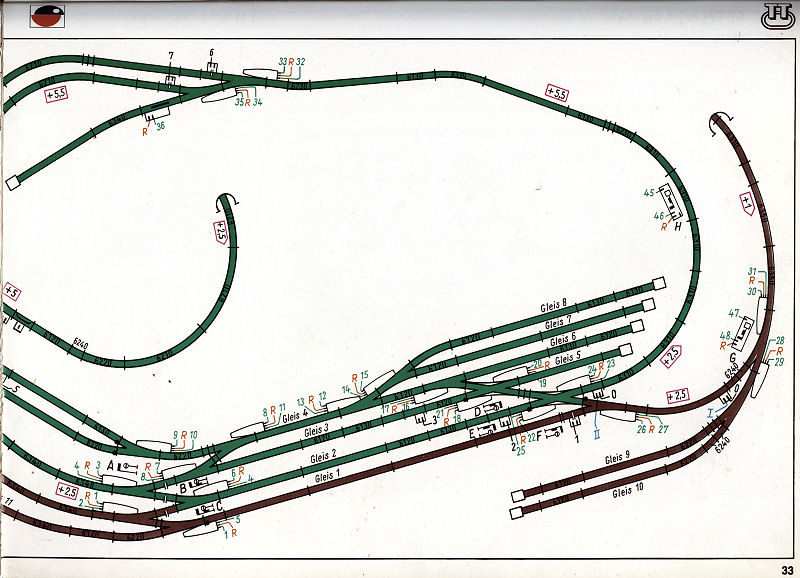Screen dimensions: 800x578
Task: Select signal symbol F
Action: point(551,434)
